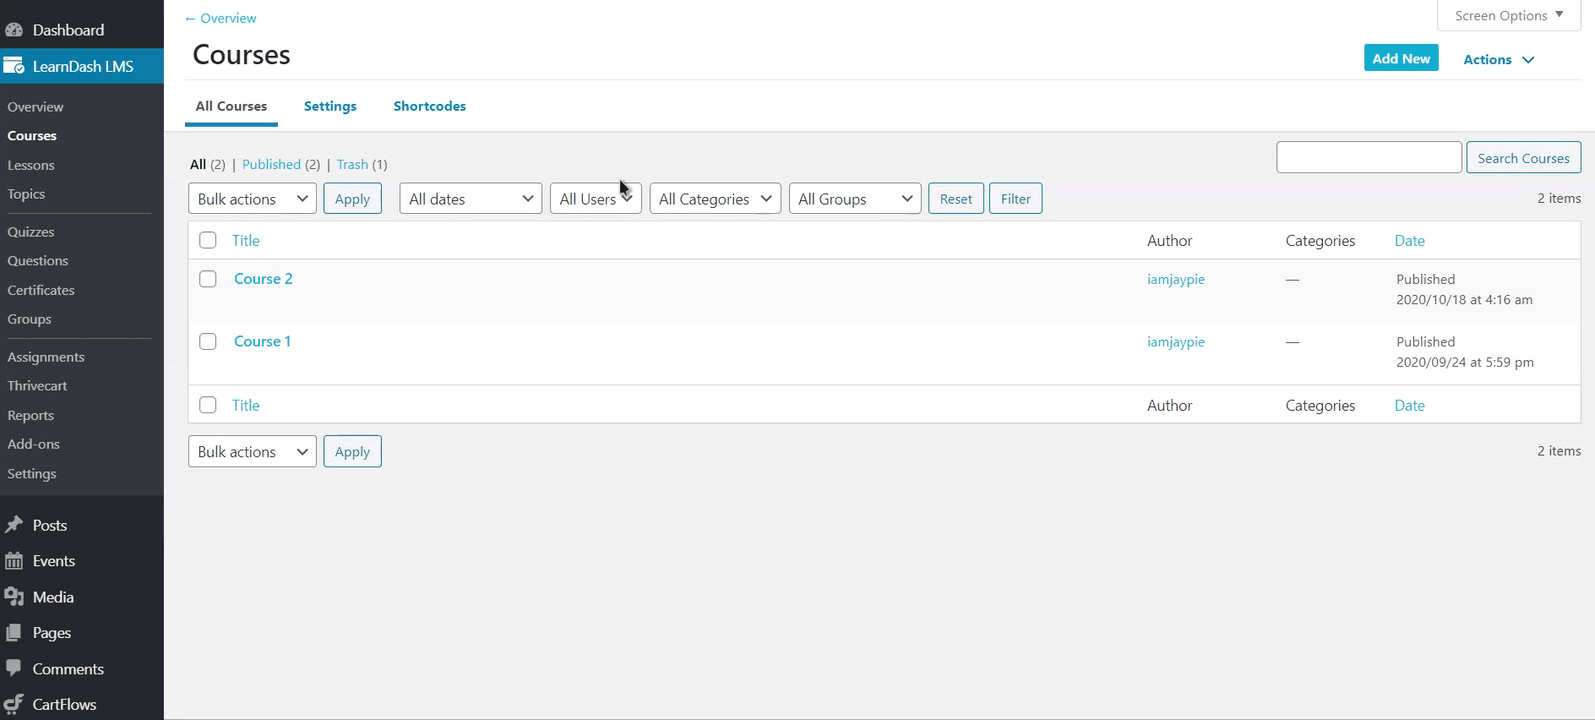
Task: Open Overview in LearnDash submenu
Action: (35, 107)
